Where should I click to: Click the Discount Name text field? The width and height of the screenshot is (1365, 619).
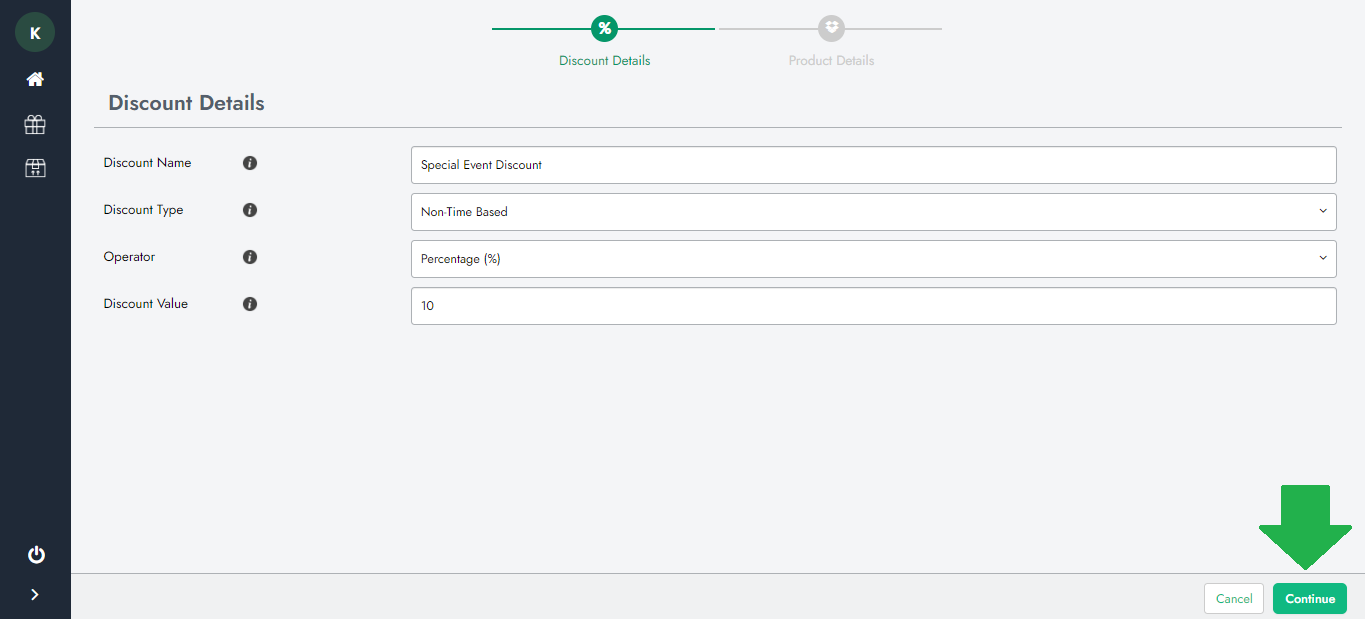pos(873,165)
